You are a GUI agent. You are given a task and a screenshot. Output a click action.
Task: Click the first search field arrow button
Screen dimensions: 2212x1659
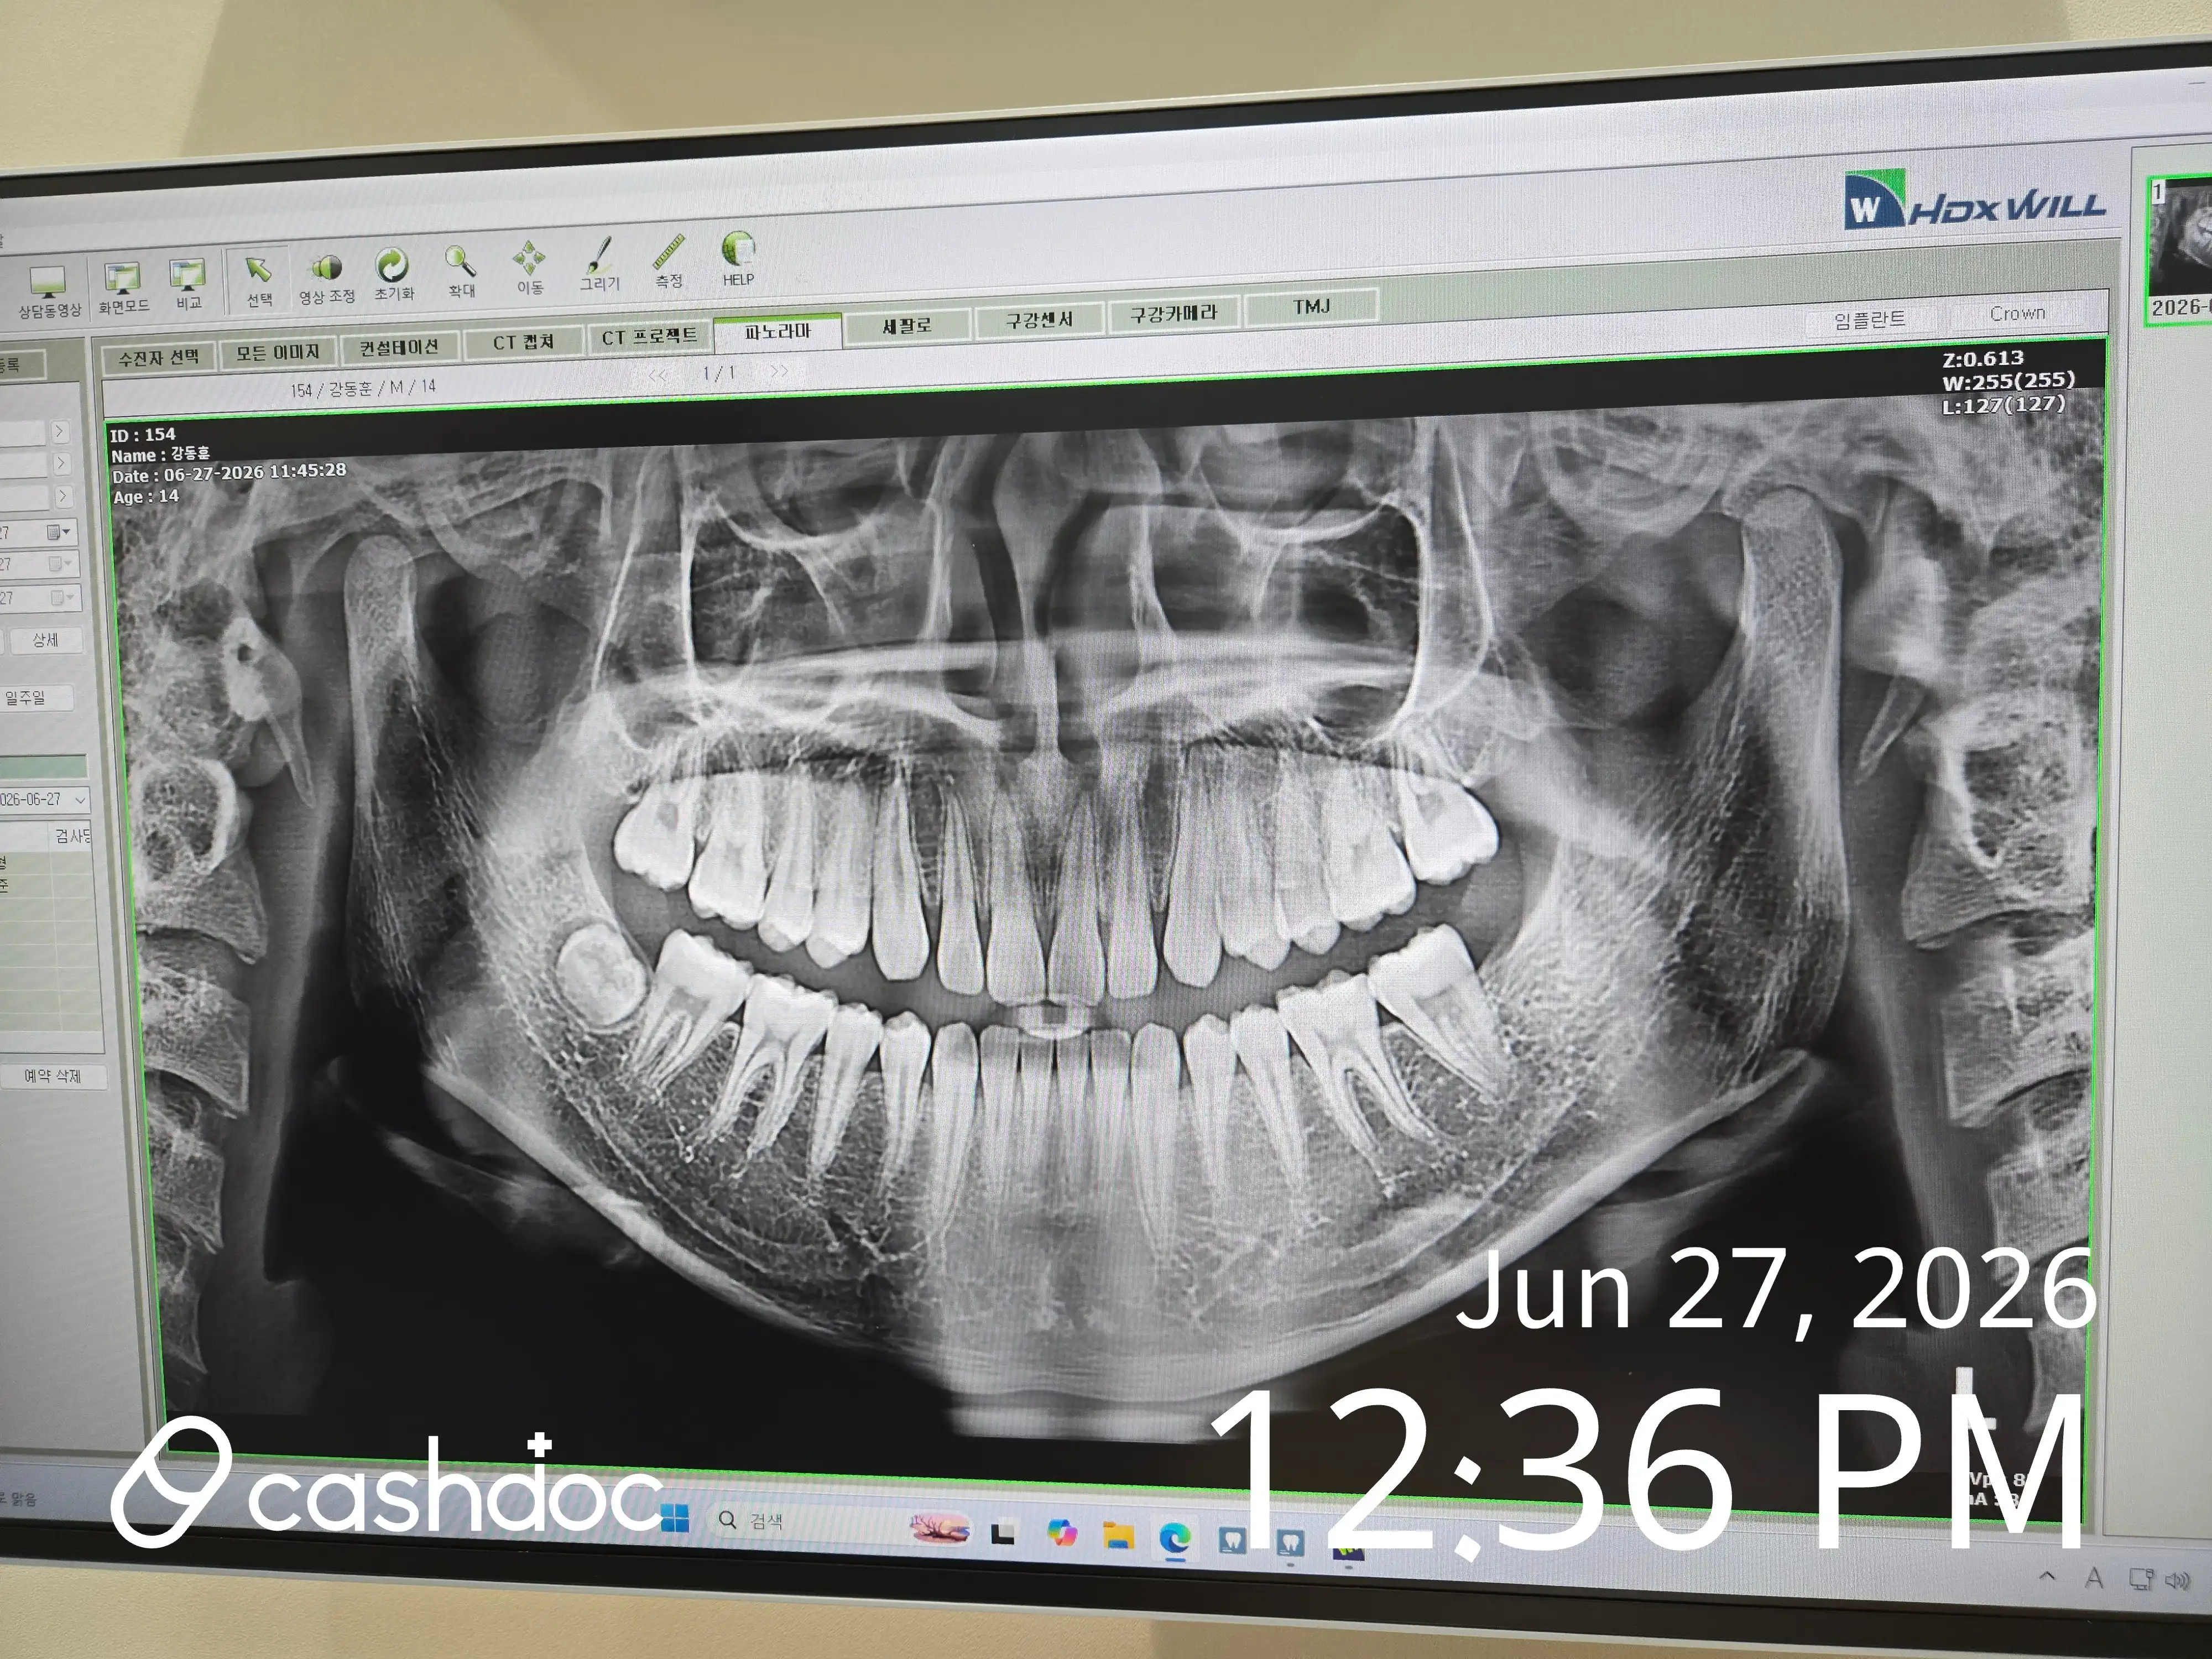pyautogui.click(x=60, y=432)
